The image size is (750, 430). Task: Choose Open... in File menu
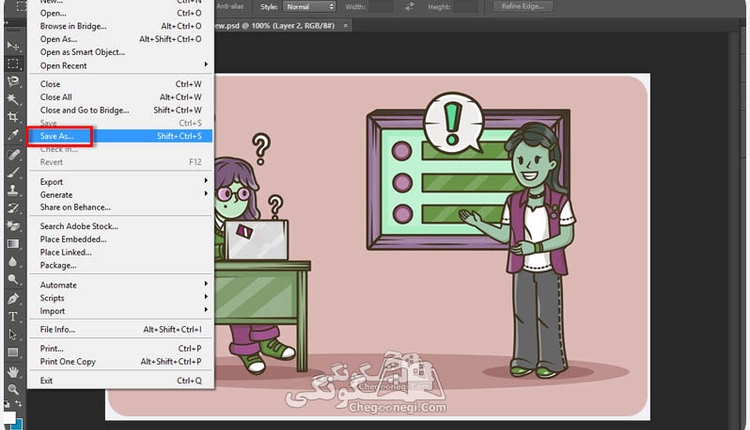pyautogui.click(x=120, y=13)
